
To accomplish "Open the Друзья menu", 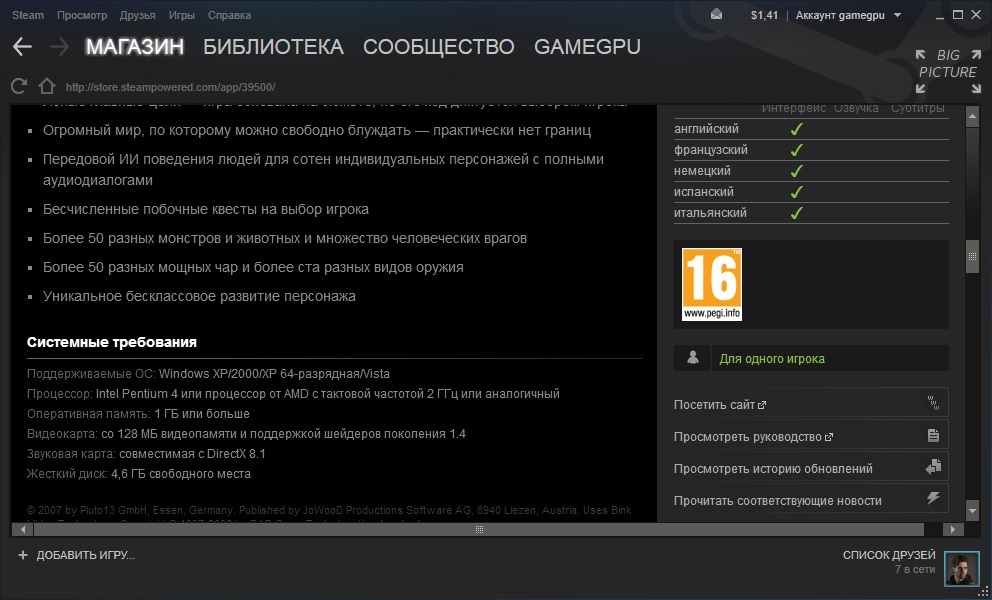I will click(x=137, y=15).
